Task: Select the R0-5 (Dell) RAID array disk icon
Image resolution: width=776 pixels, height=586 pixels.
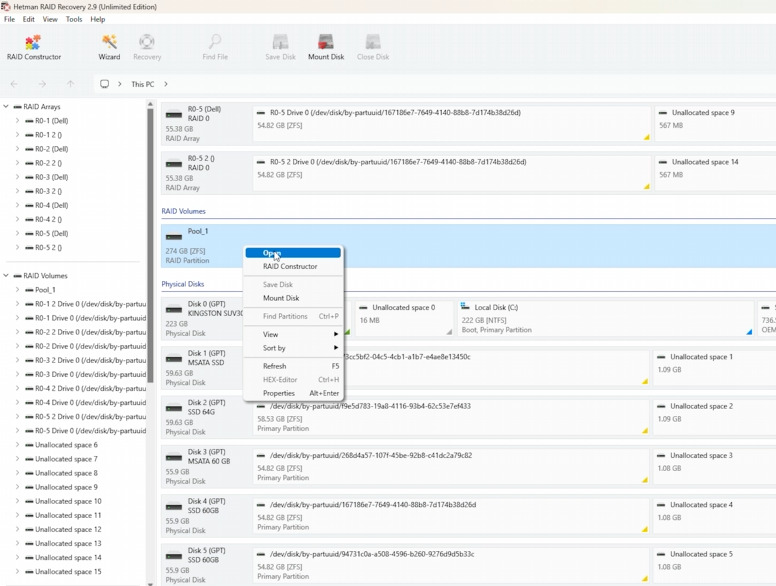Action: pyautogui.click(x=174, y=114)
